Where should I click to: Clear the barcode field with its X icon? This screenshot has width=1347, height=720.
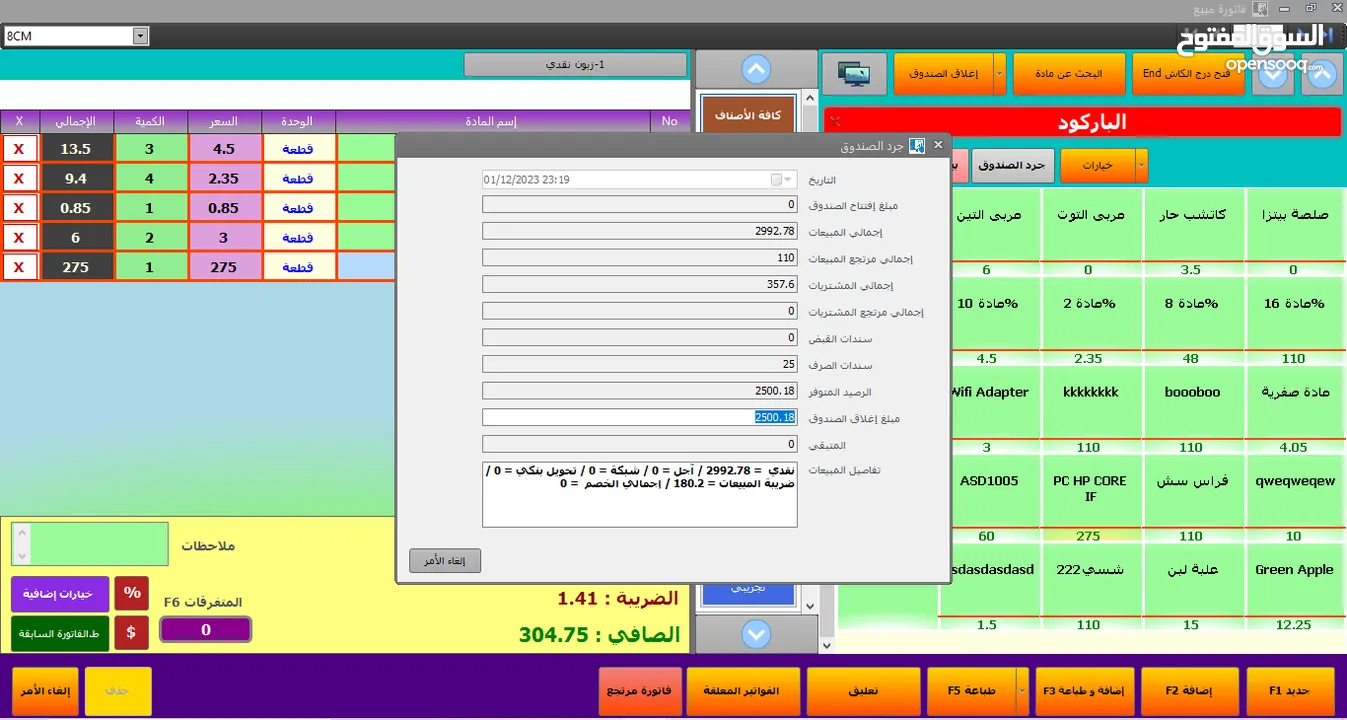click(836, 121)
